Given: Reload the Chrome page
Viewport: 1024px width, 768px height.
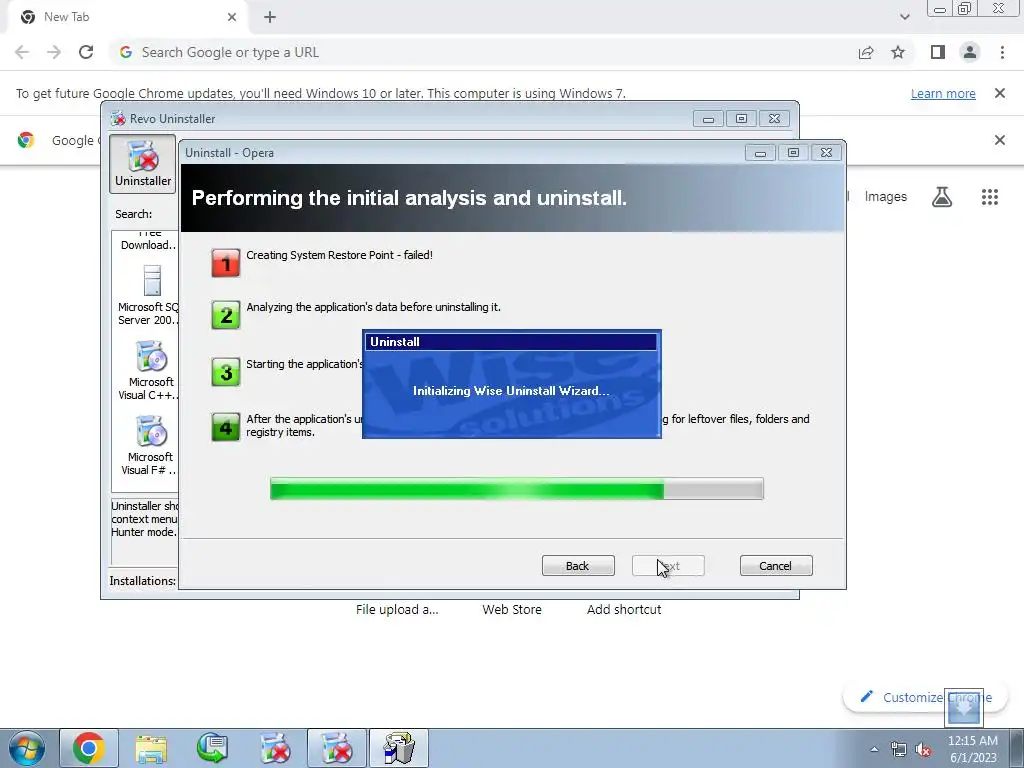Looking at the screenshot, I should click(86, 52).
